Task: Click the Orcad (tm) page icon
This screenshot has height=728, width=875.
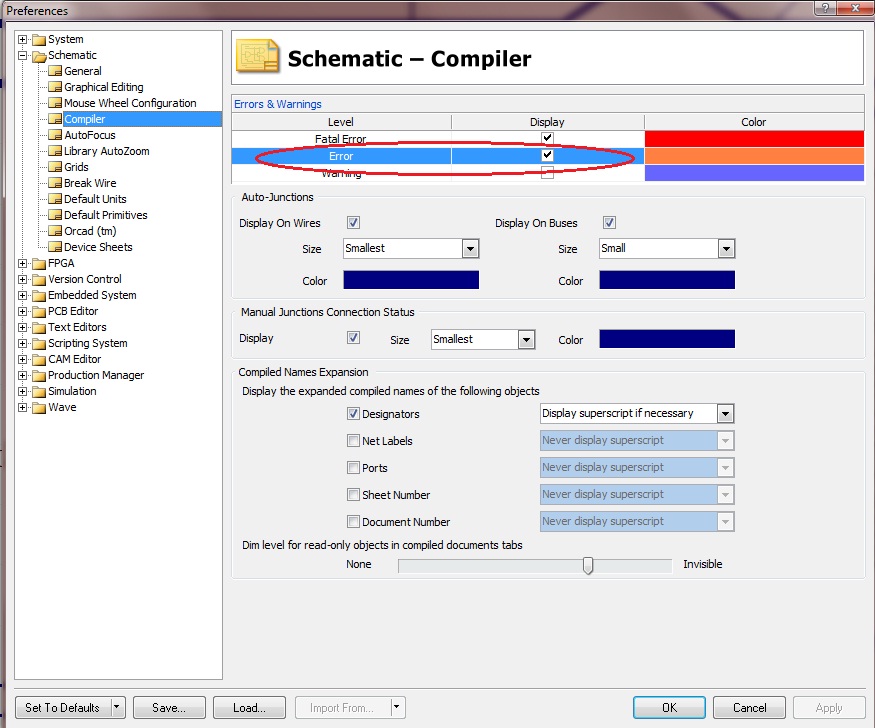Action: point(55,231)
